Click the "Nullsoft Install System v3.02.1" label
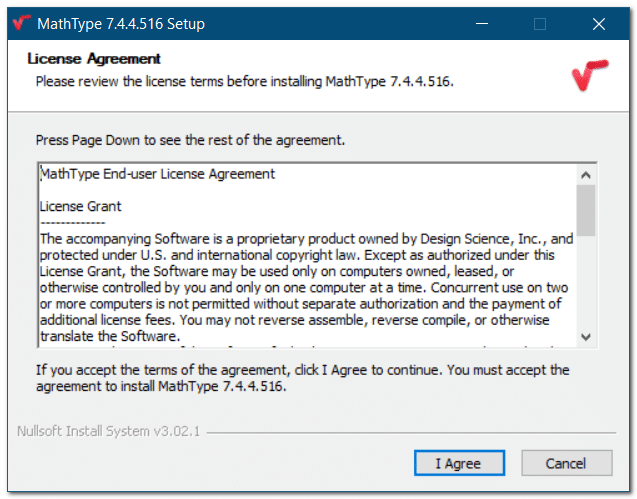The width and height of the screenshot is (637, 499). [109, 433]
